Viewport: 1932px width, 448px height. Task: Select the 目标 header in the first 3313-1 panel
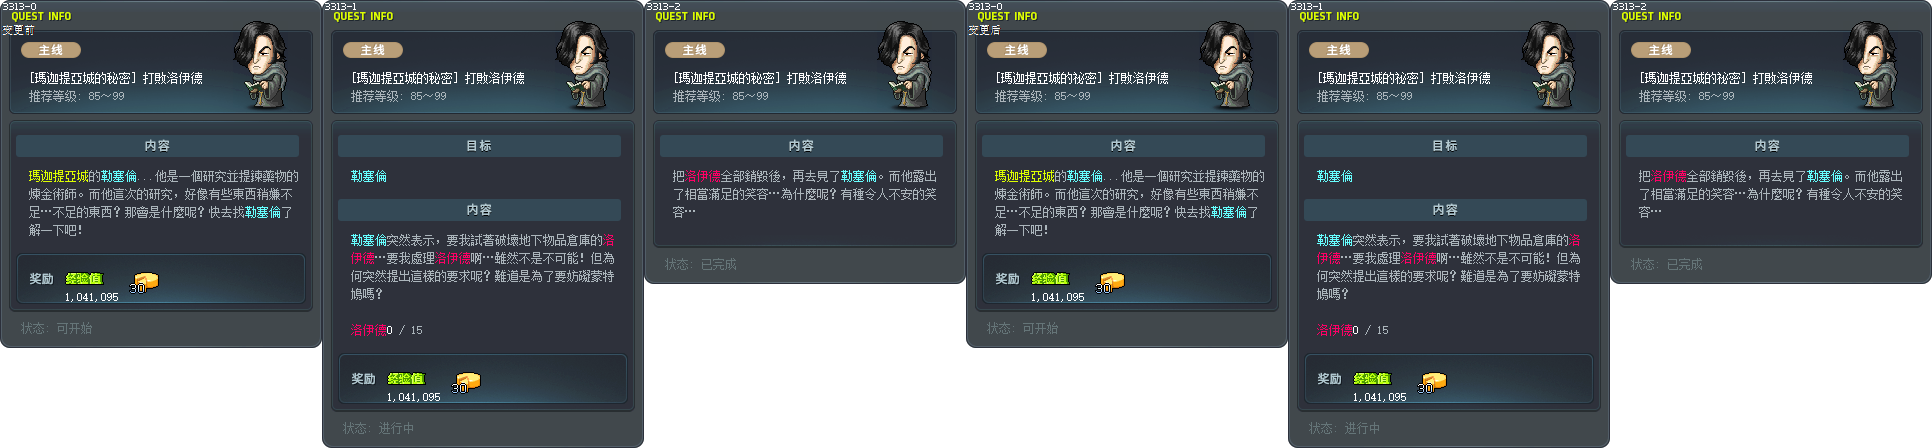click(479, 146)
